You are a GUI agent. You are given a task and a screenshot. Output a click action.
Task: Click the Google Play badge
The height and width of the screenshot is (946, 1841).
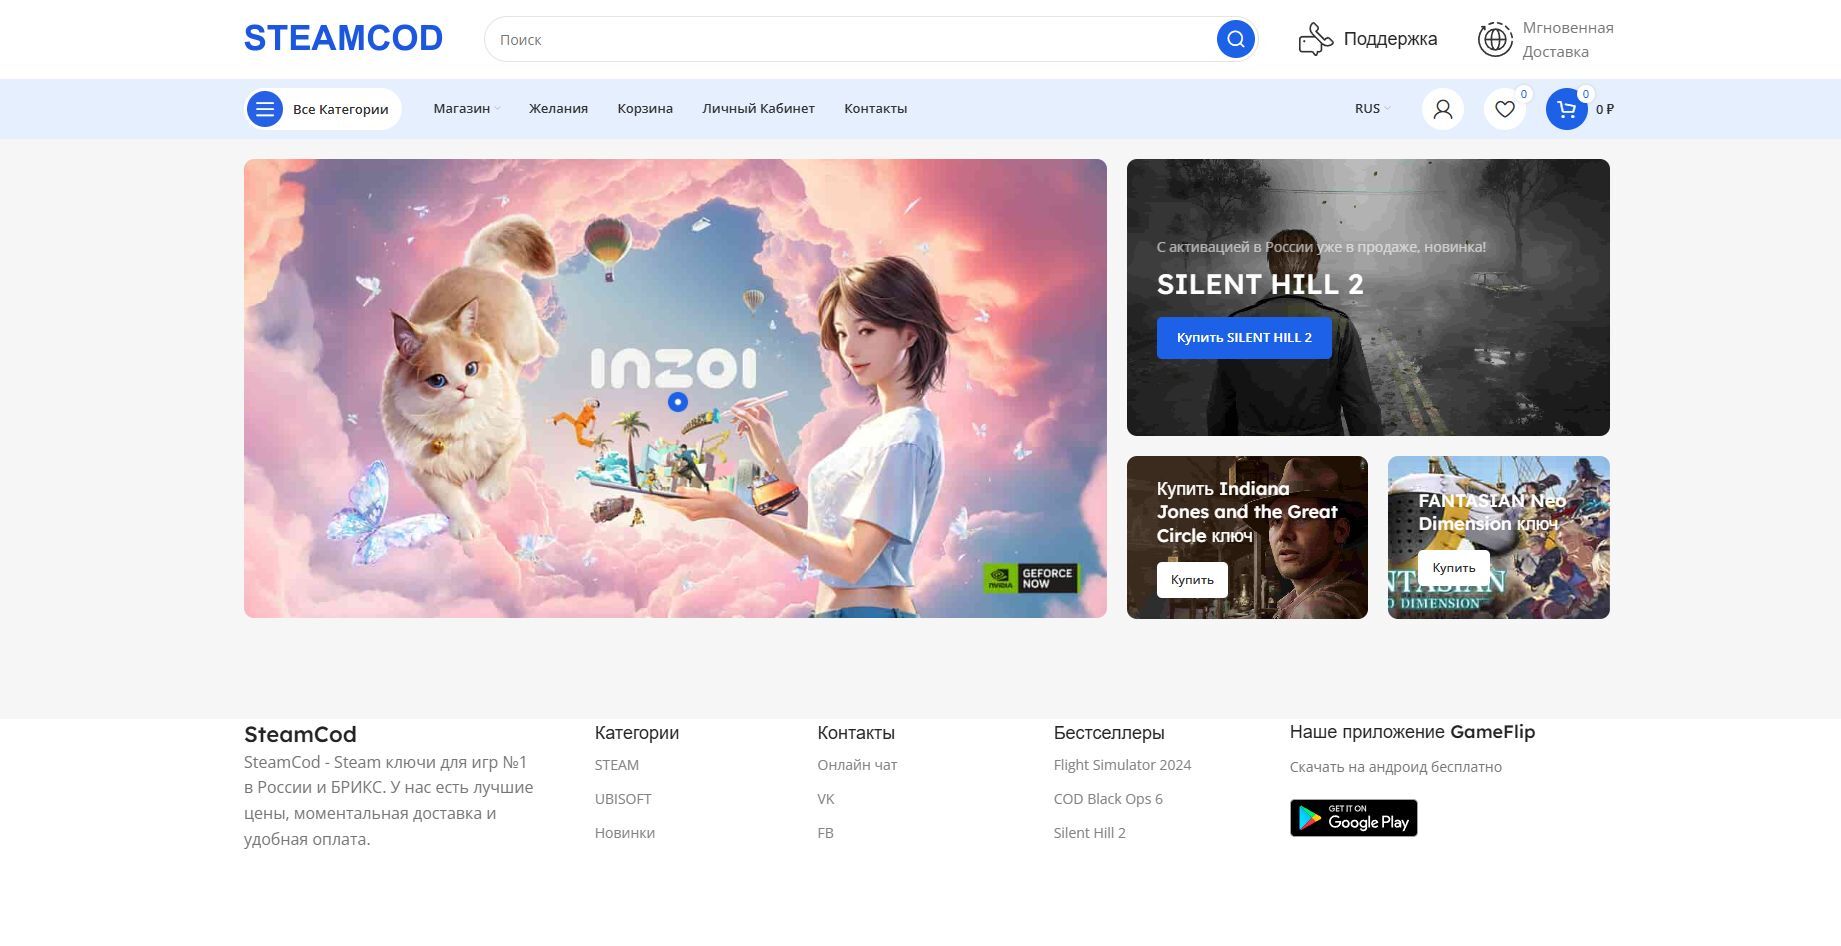tap(1353, 818)
